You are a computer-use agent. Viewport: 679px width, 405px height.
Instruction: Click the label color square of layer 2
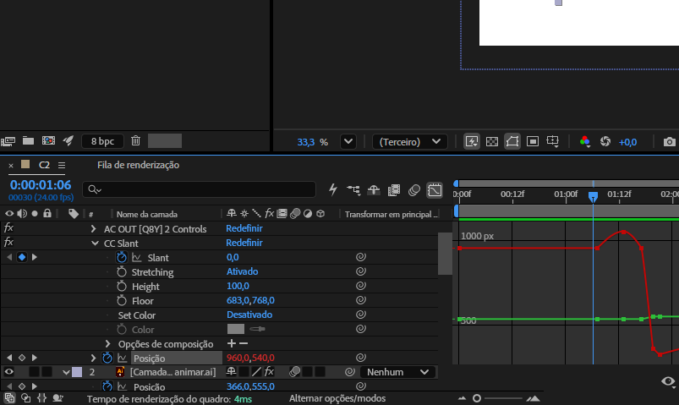(x=77, y=372)
